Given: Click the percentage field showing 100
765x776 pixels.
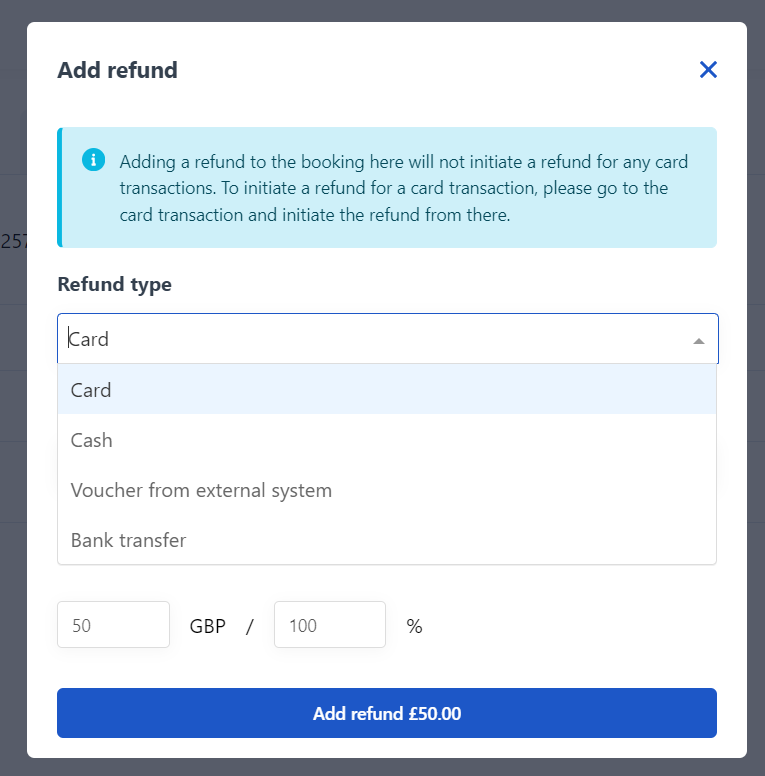Looking at the screenshot, I should tap(330, 625).
